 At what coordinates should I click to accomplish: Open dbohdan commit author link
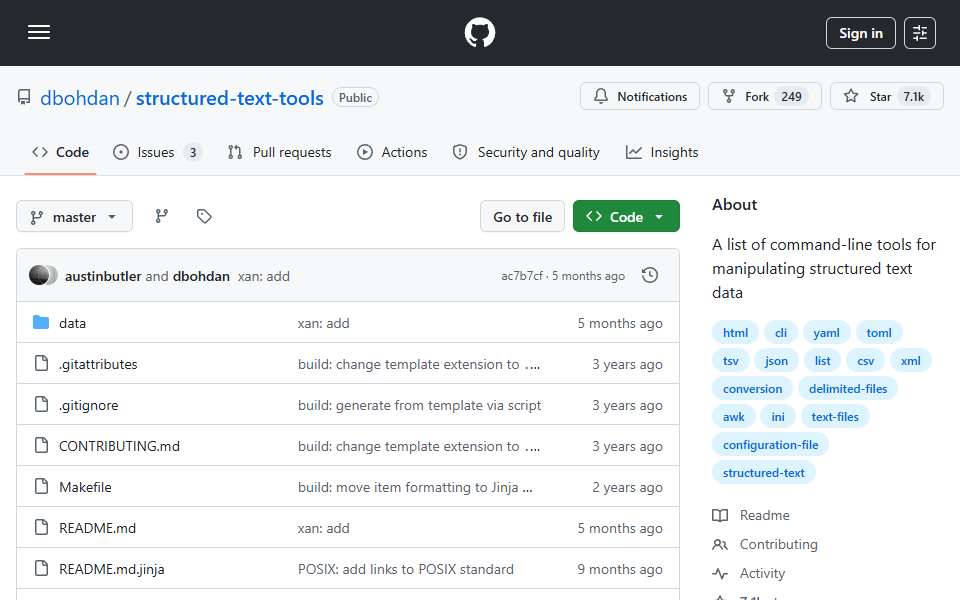point(201,277)
